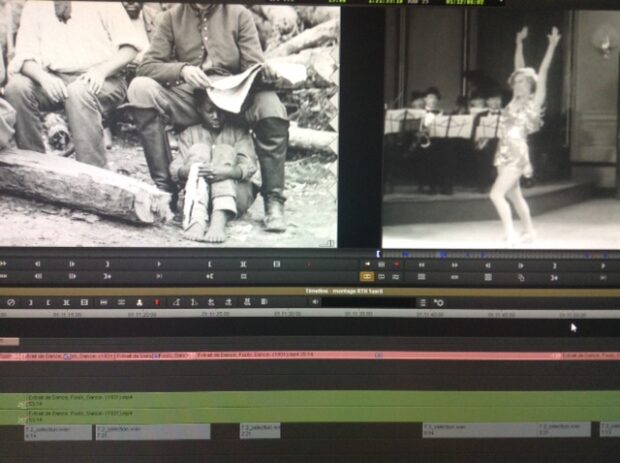
Task: Click gear-like icon at end of timeline toolbar
Action: [x=439, y=303]
